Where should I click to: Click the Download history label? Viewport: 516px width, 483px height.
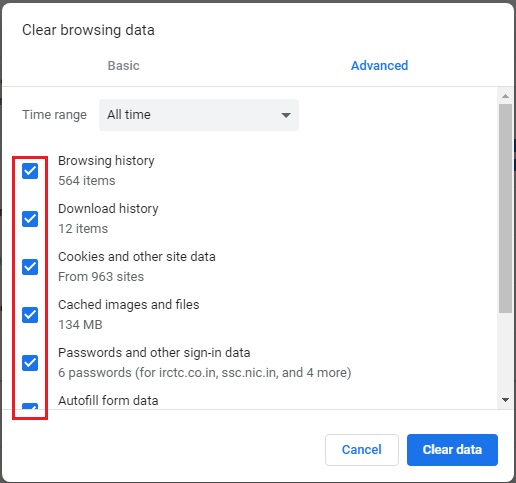pyautogui.click(x=108, y=209)
